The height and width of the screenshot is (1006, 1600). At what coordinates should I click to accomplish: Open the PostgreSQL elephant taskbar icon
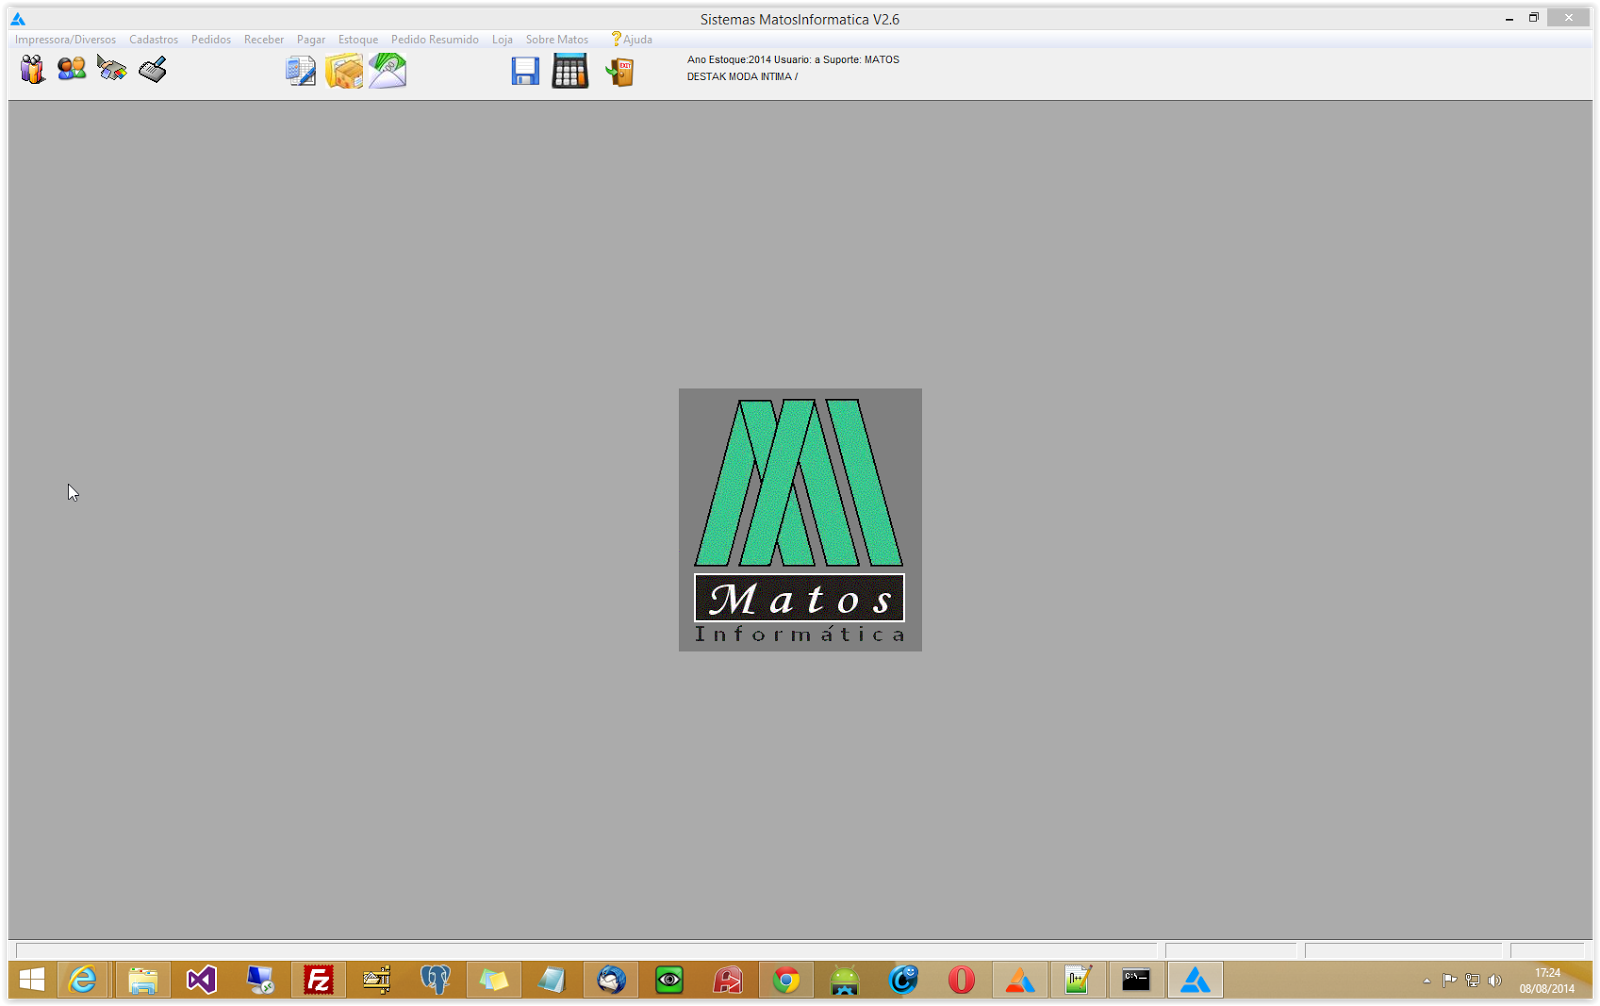point(435,980)
